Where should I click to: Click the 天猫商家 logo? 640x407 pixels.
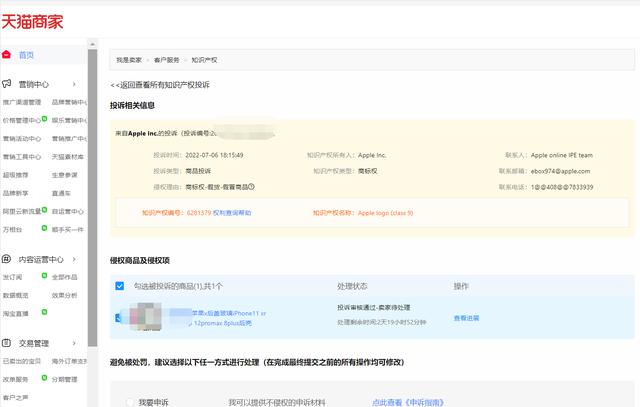click(32, 21)
